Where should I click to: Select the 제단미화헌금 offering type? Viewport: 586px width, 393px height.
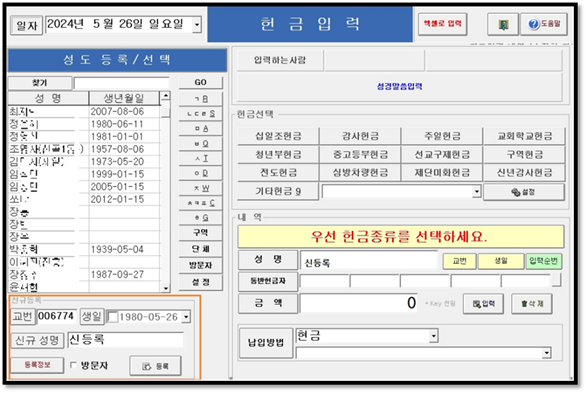[x=442, y=173]
